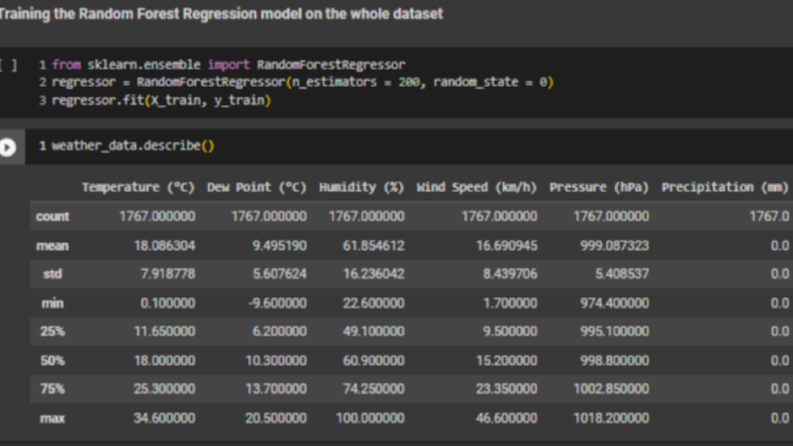This screenshot has height=446, width=793.
Task: Click code line 'from sklearn.ensemble import RandomForestRegressor'
Action: (x=229, y=65)
